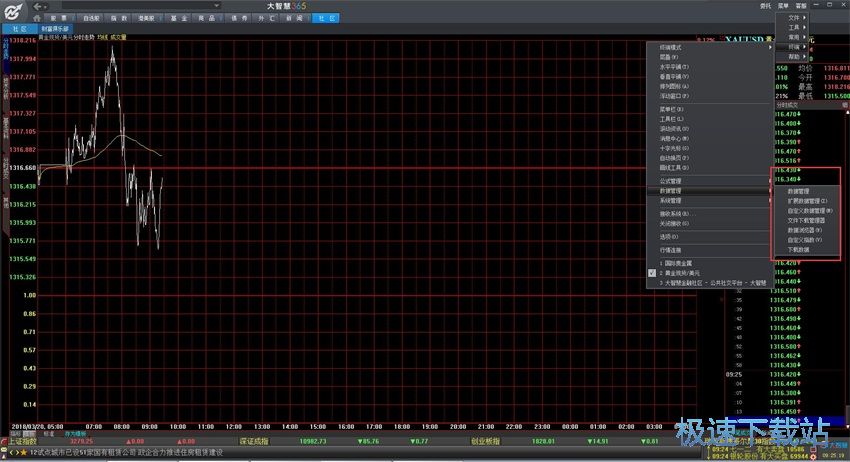
Task: Expand the 常用 menu entry
Action: click(x=793, y=37)
